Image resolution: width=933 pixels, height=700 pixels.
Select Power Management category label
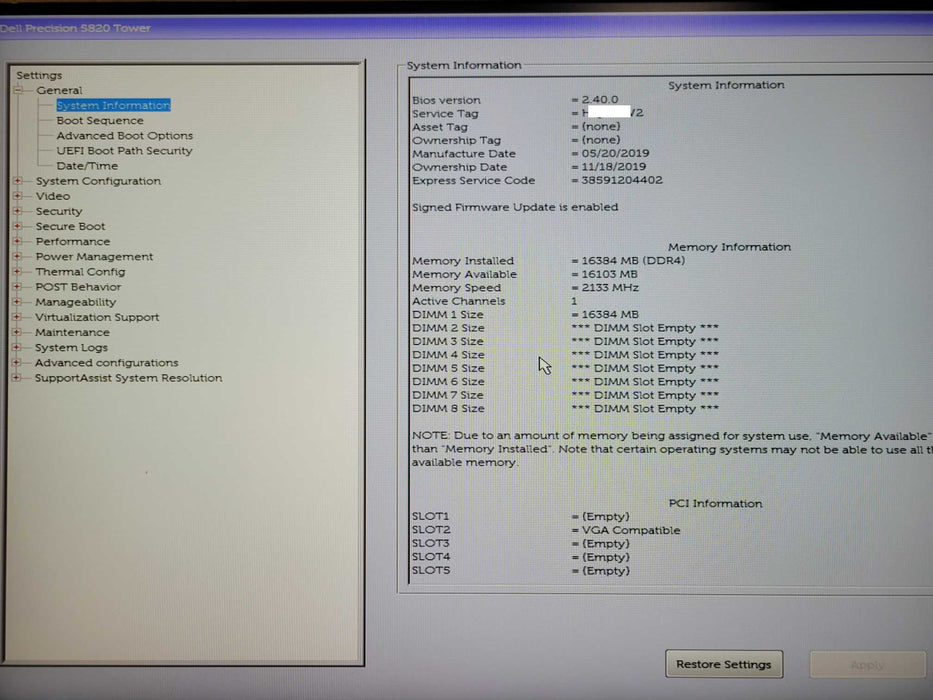(x=94, y=257)
